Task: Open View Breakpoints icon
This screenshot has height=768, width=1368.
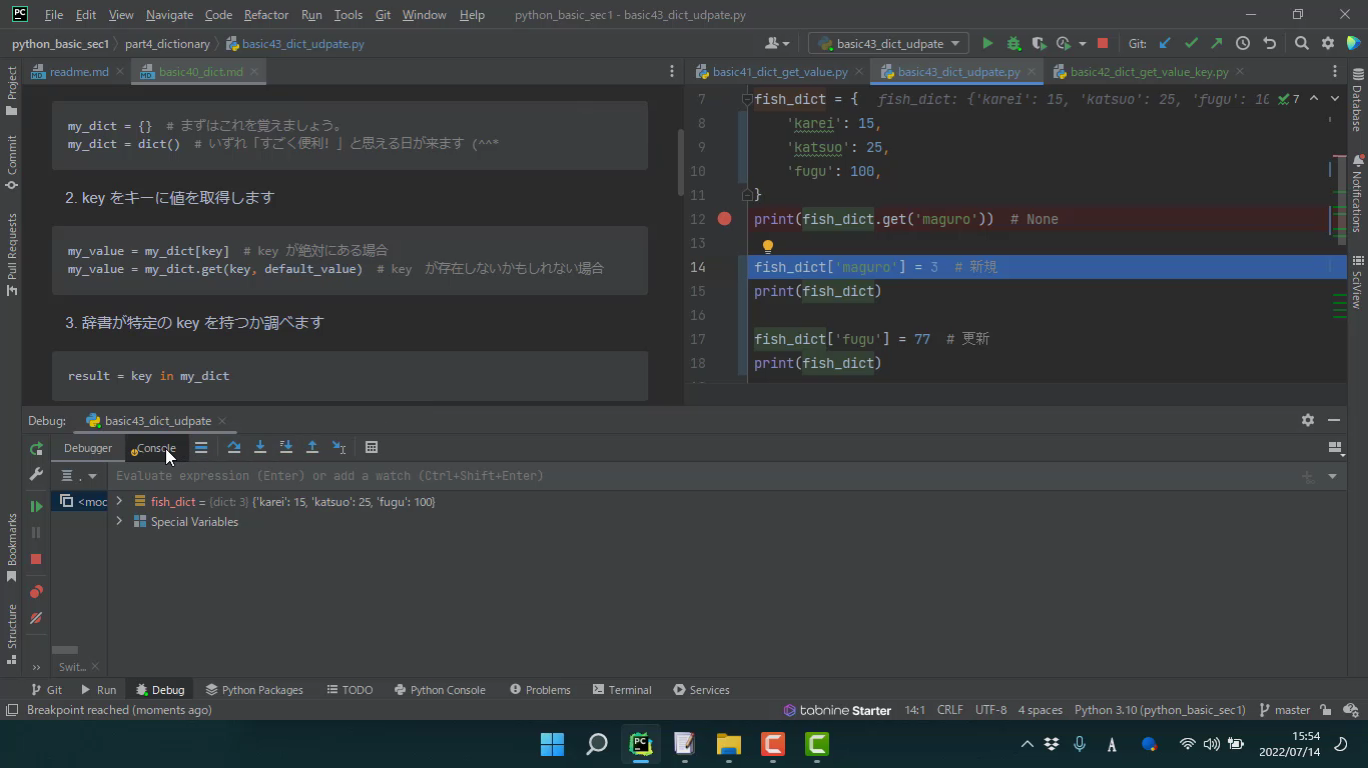Action: pos(36,592)
